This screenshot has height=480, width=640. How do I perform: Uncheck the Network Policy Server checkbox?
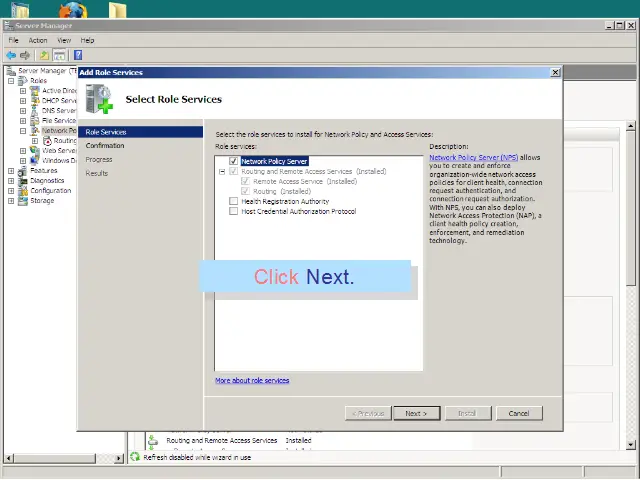click(x=234, y=161)
